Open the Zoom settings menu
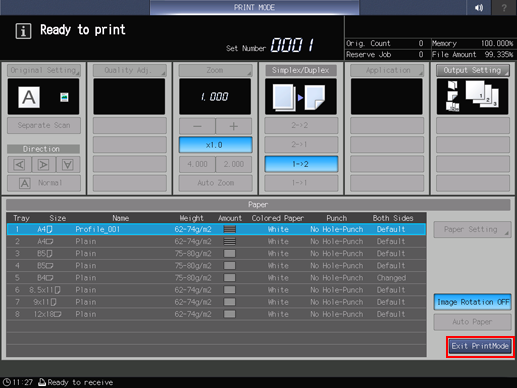The width and height of the screenshot is (517, 388). [215, 70]
